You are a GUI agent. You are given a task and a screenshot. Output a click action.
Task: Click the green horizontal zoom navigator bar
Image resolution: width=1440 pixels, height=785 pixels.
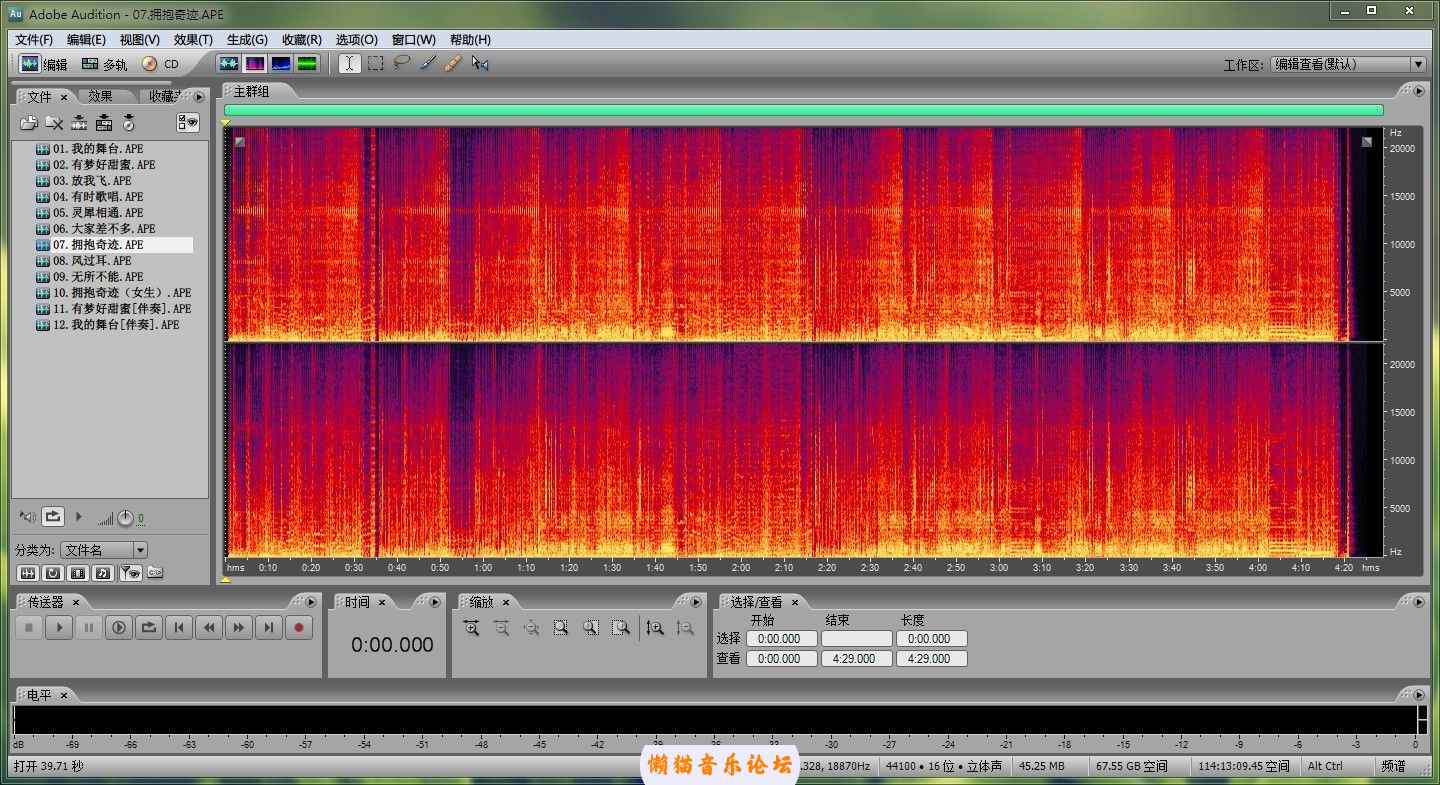point(804,110)
